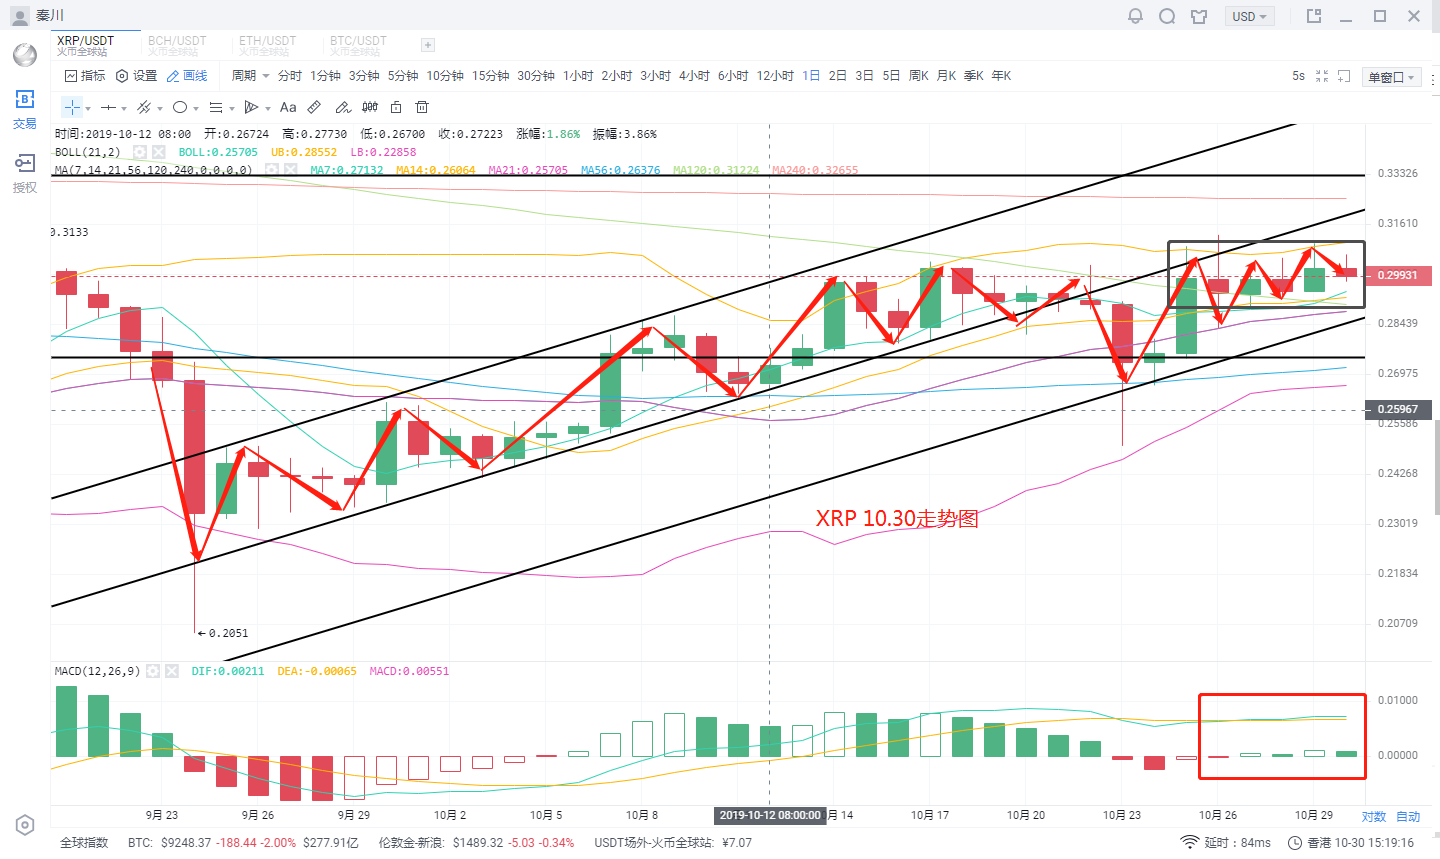Viewport: 1440px width, 859px height.
Task: Click the hexagon settings icon in the sidebar bottom
Action: (x=25, y=825)
